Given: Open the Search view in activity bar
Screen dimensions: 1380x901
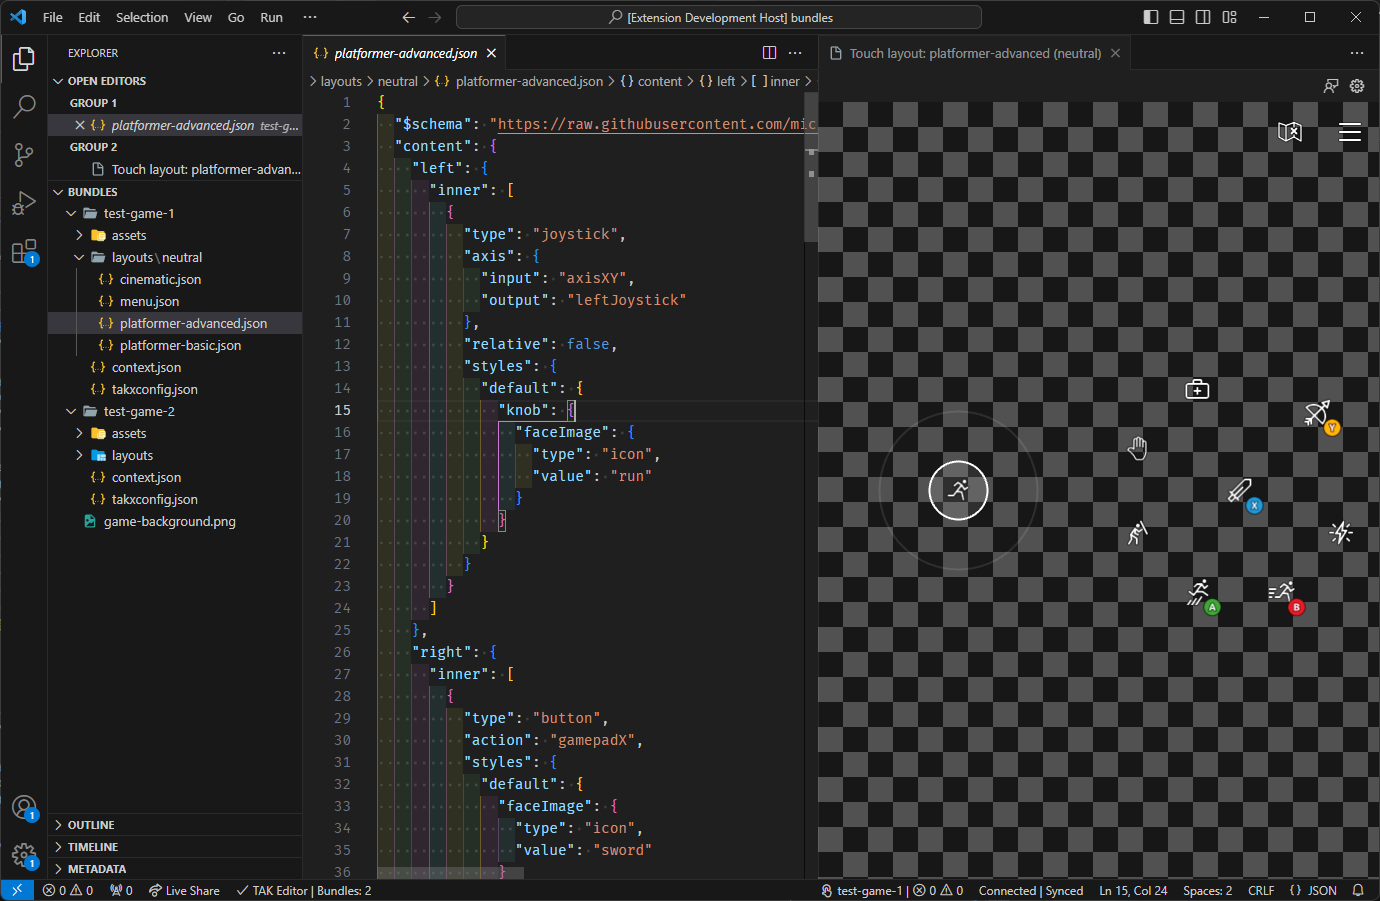Looking at the screenshot, I should click(24, 106).
